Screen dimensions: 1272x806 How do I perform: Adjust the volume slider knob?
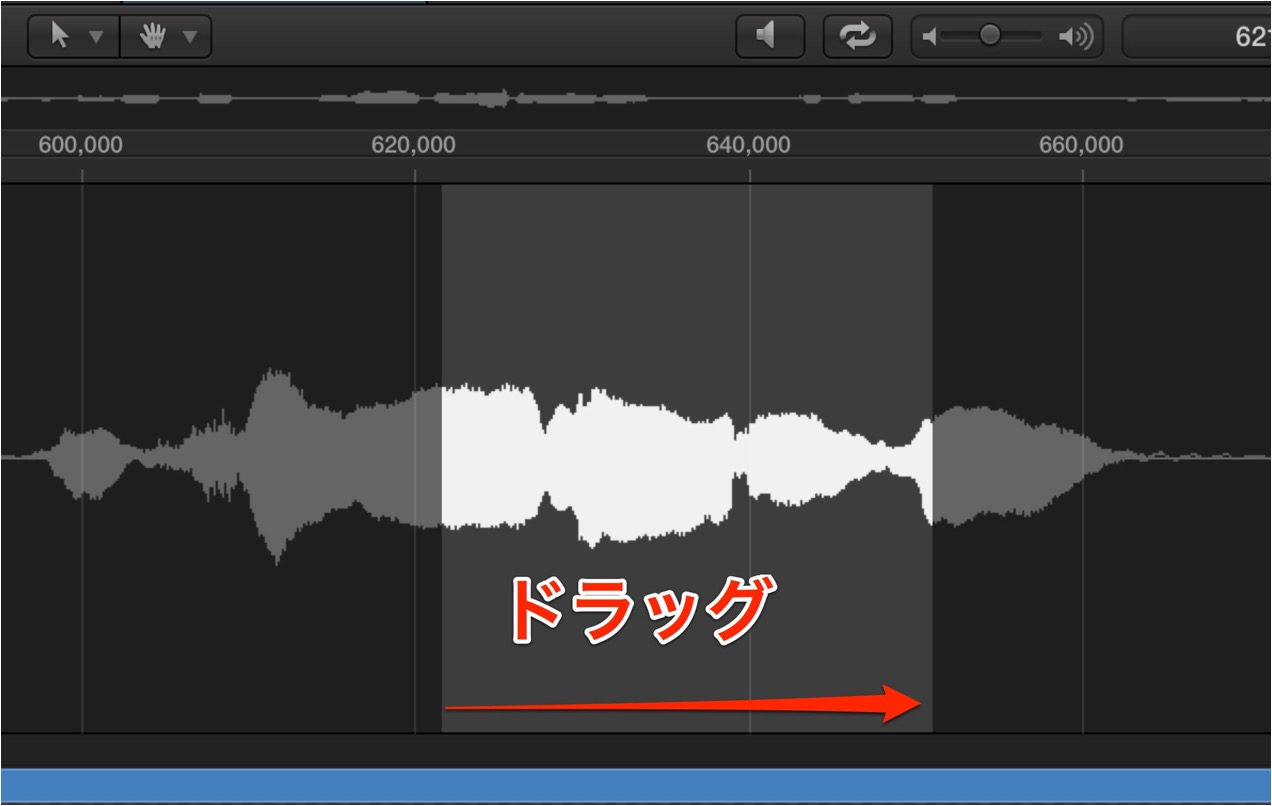(989, 36)
